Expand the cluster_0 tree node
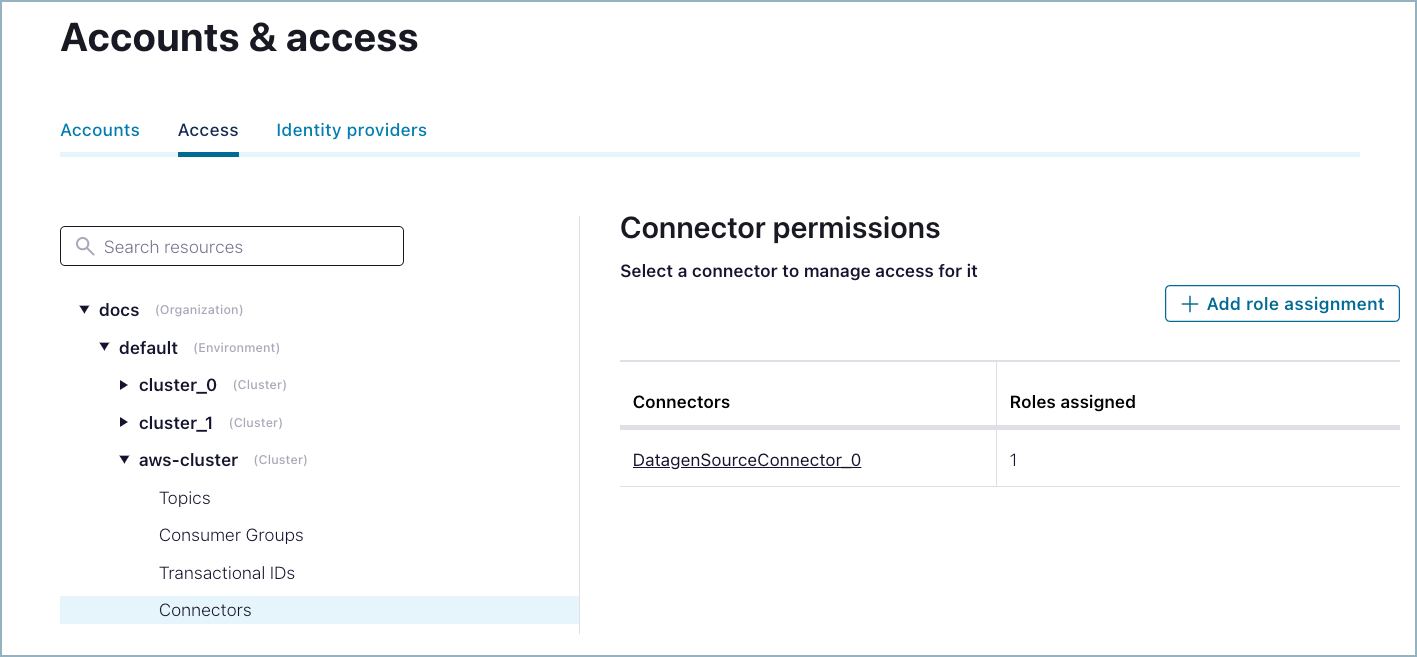This screenshot has height=657, width=1417. [124, 385]
